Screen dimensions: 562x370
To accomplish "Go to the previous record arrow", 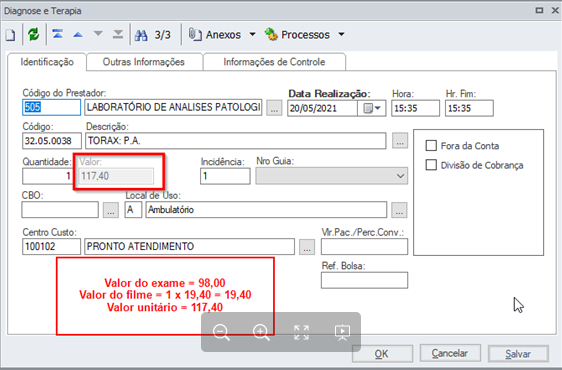I will [x=78, y=35].
